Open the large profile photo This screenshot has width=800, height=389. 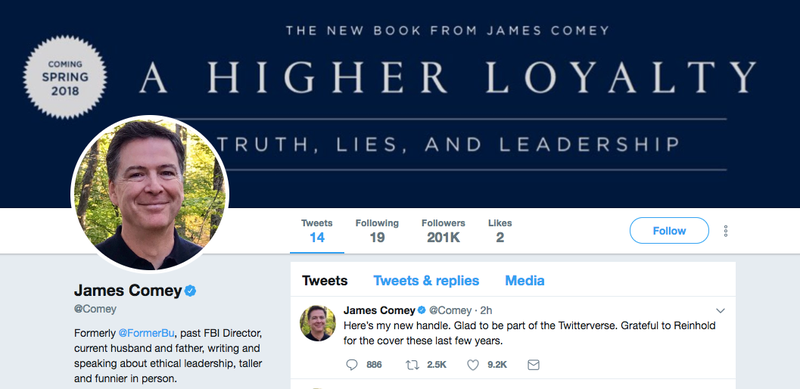[x=150, y=194]
